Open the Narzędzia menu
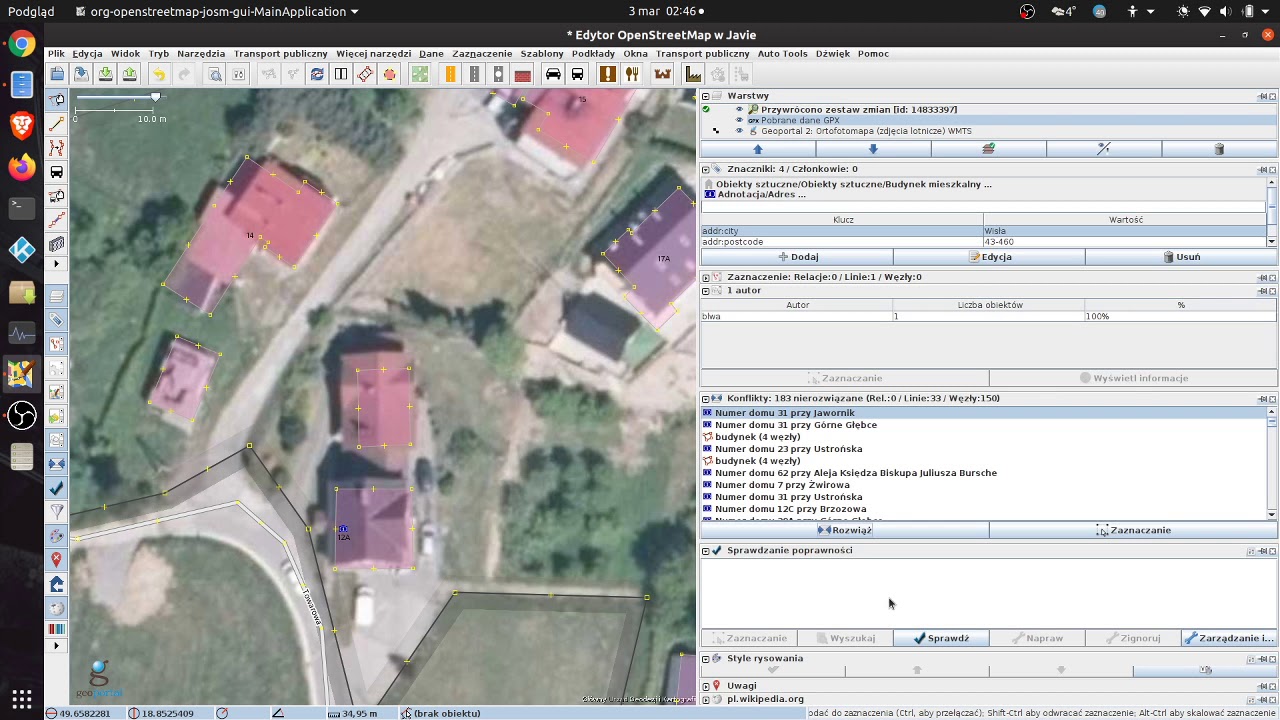Screen dimensions: 1280x720 [x=201, y=53]
